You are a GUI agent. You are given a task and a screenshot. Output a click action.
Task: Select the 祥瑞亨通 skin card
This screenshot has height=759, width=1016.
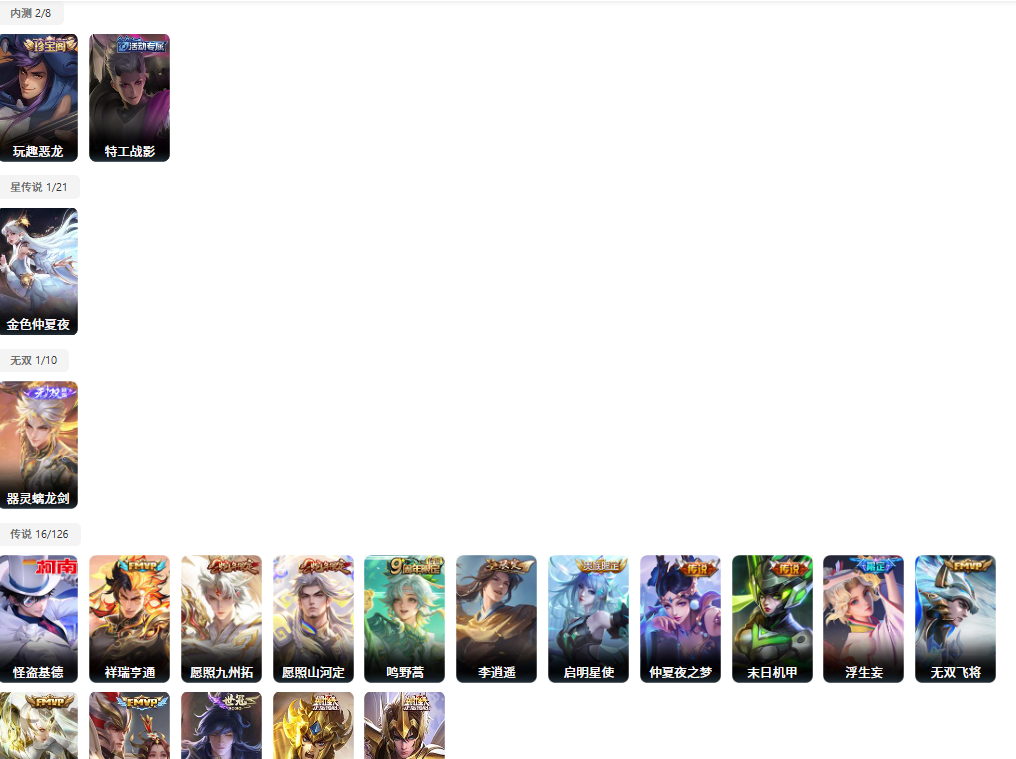pos(130,619)
